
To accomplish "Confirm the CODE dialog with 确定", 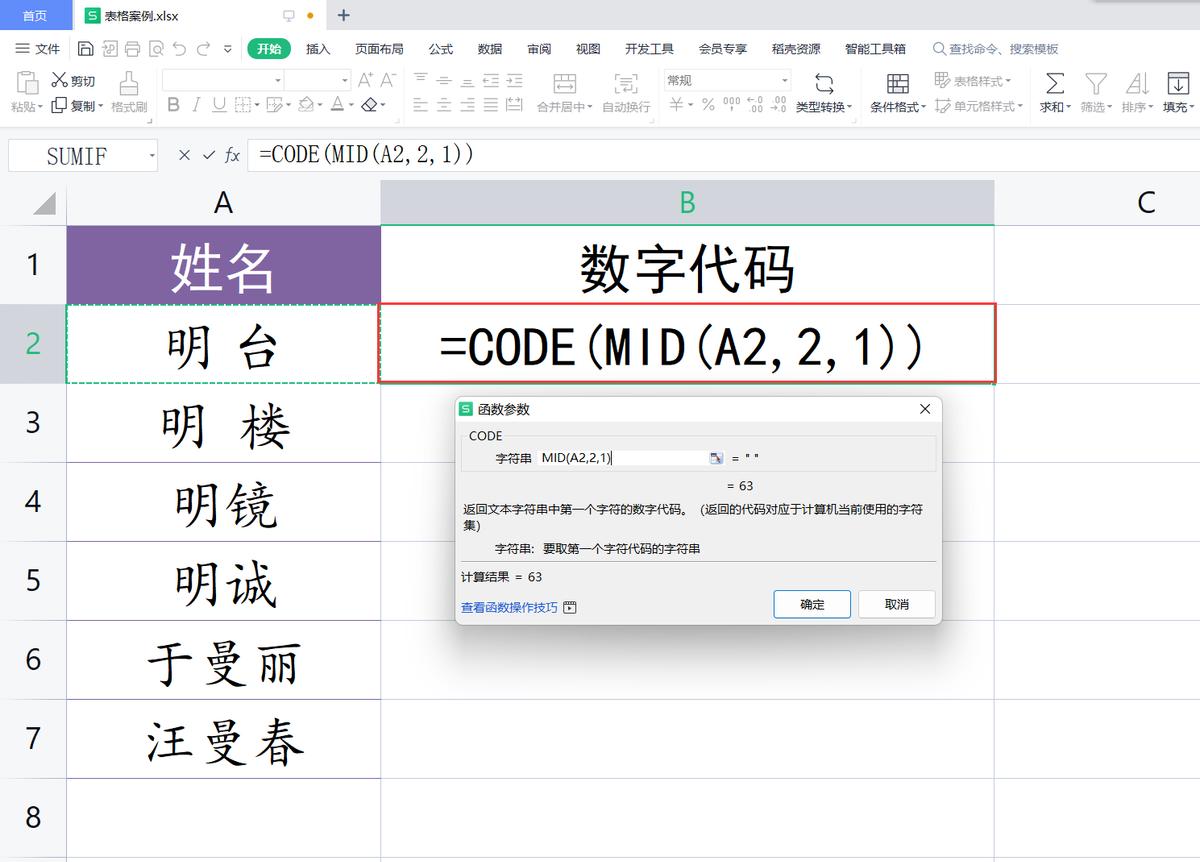I will 811,604.
